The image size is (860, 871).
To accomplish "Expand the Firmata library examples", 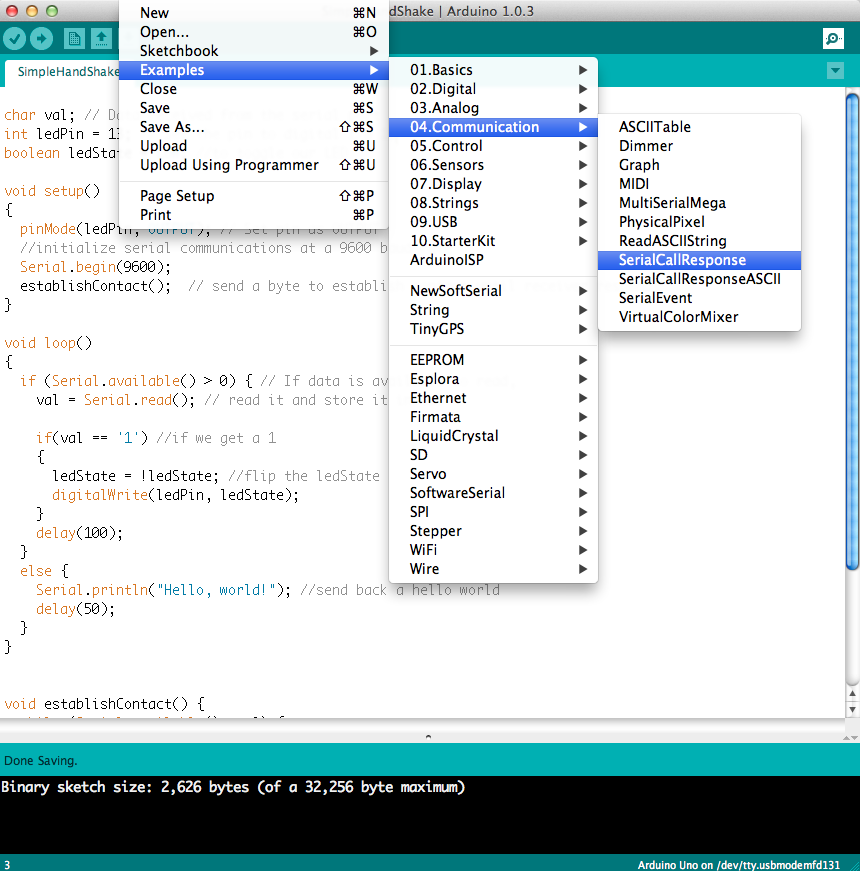I will point(493,417).
